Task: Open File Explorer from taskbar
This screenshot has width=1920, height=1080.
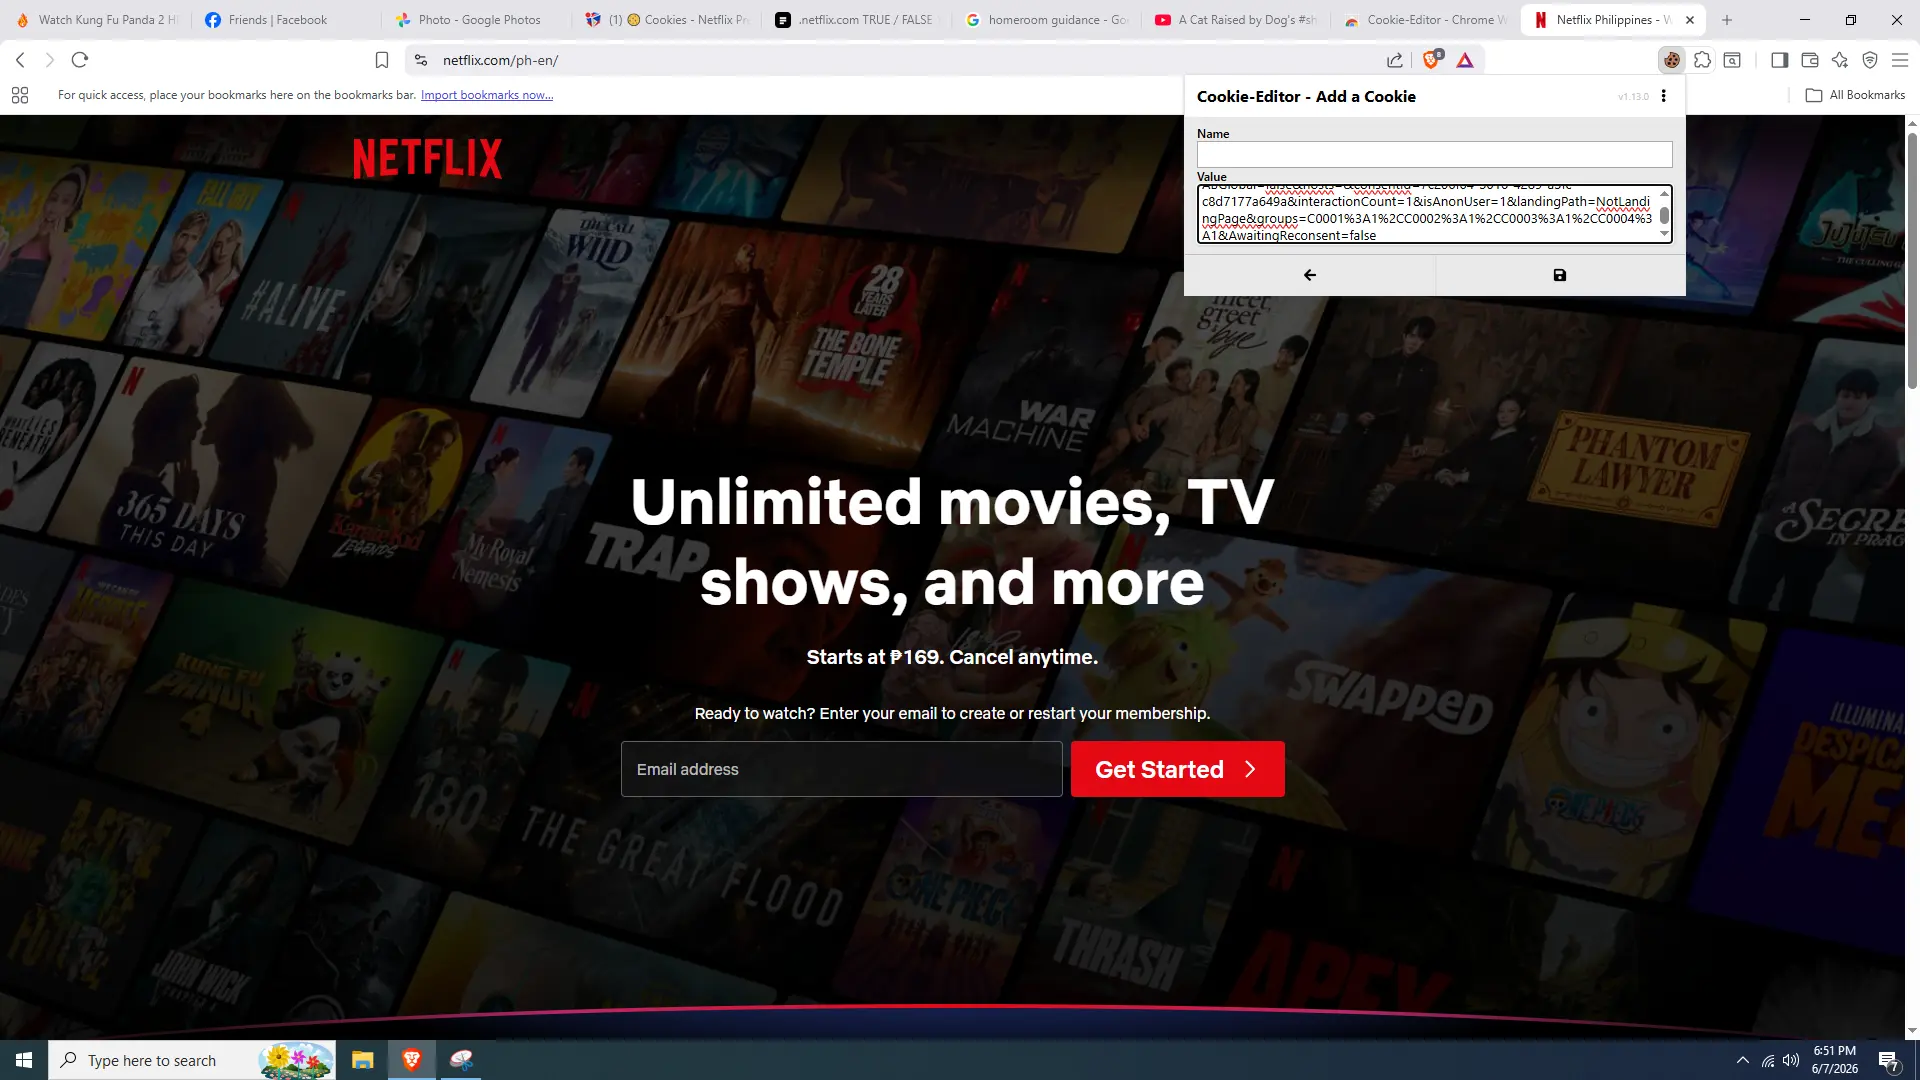Action: point(362,1060)
